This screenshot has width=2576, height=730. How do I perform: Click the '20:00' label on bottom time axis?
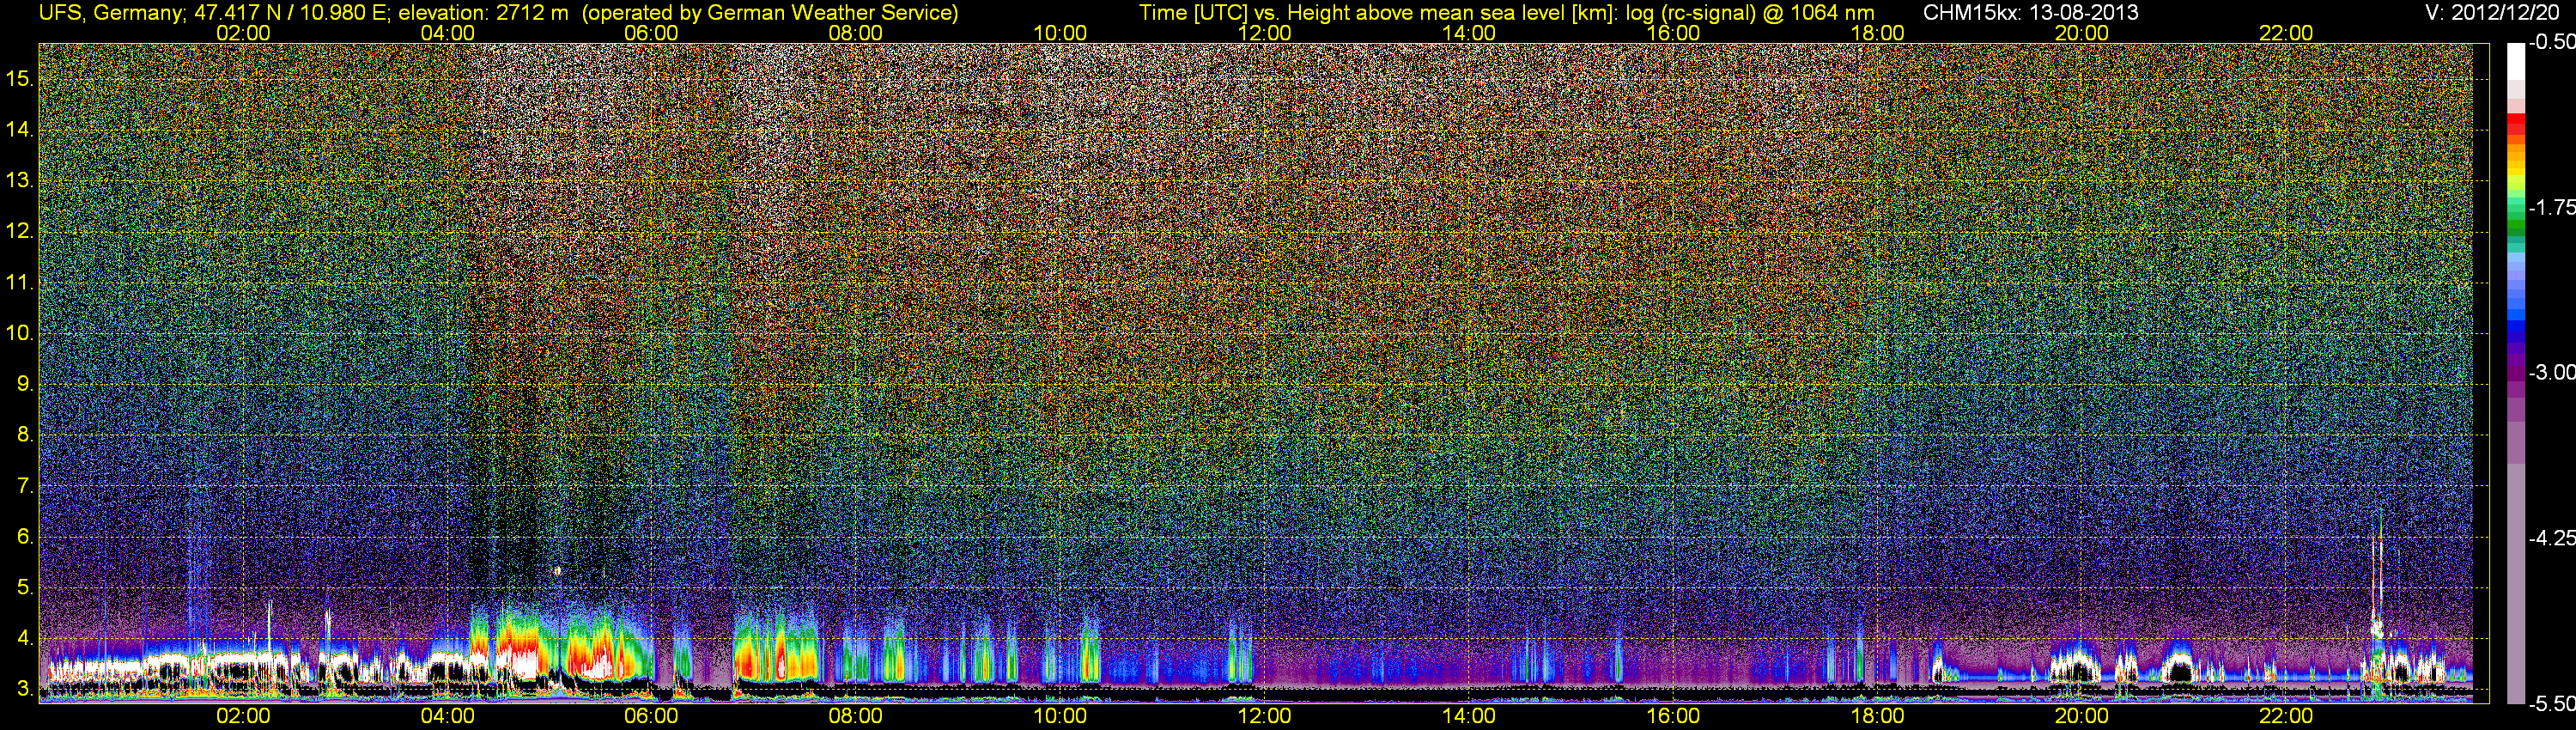pos(2082,716)
